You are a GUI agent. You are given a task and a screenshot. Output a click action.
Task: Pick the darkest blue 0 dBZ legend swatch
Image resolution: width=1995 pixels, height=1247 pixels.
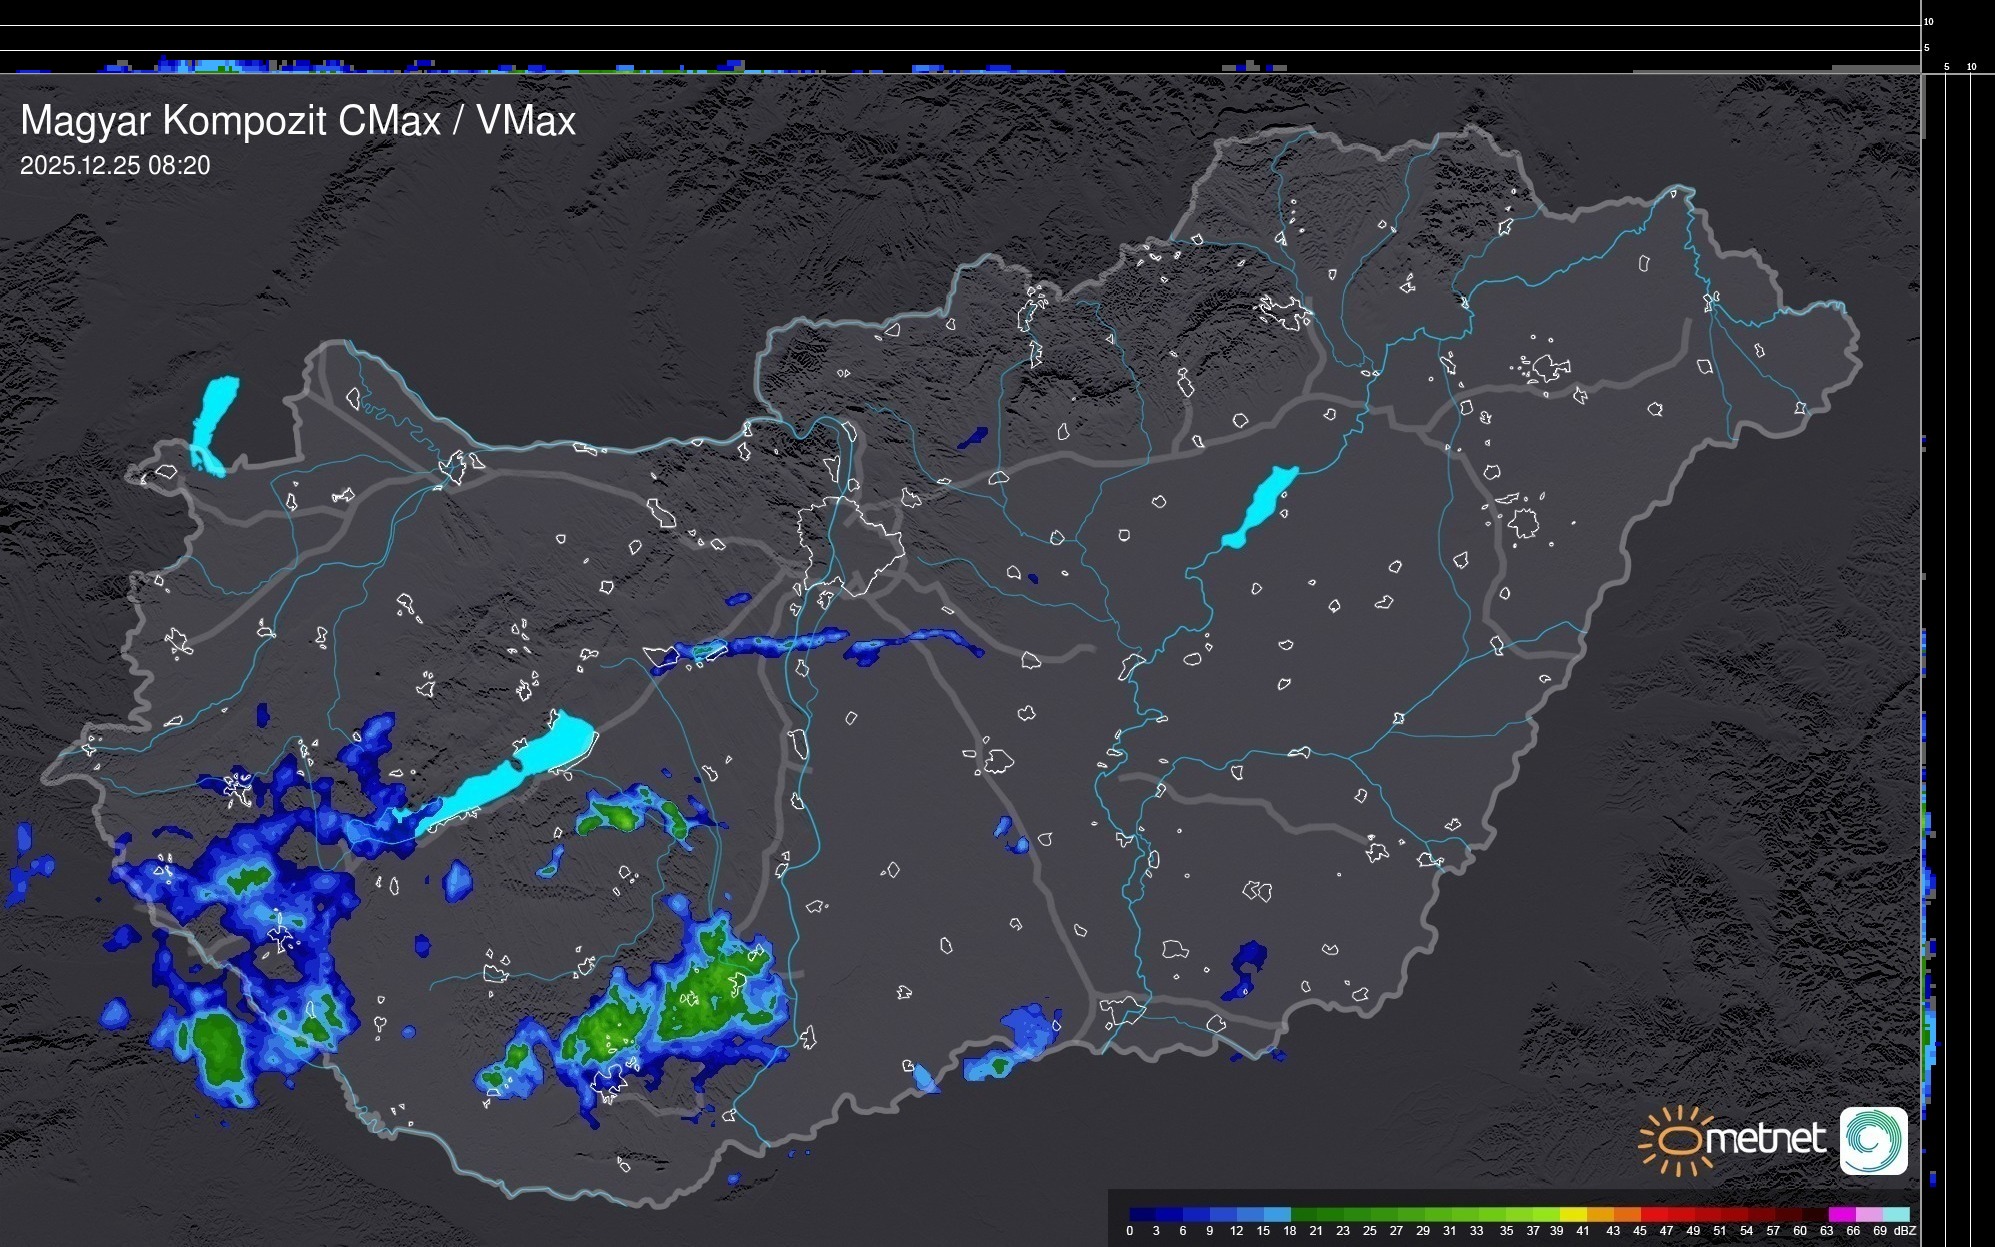[1143, 1214]
